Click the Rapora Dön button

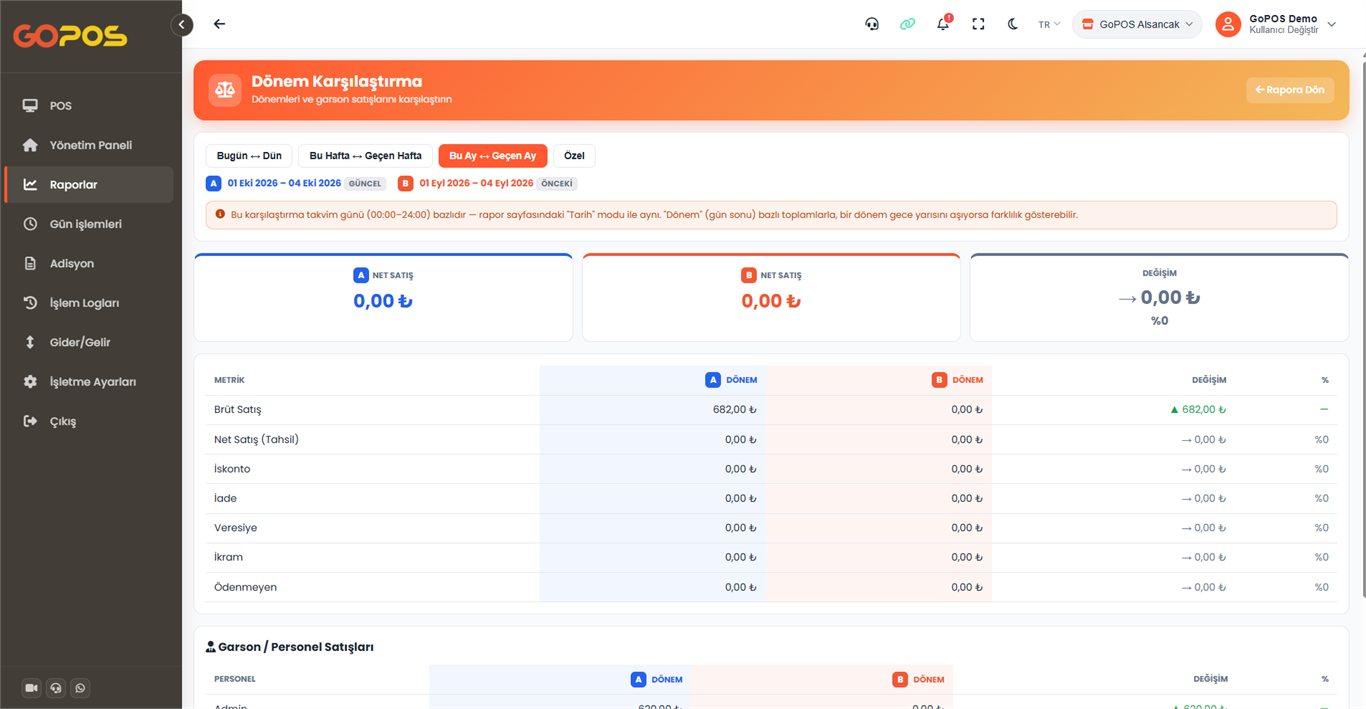[x=1290, y=90]
